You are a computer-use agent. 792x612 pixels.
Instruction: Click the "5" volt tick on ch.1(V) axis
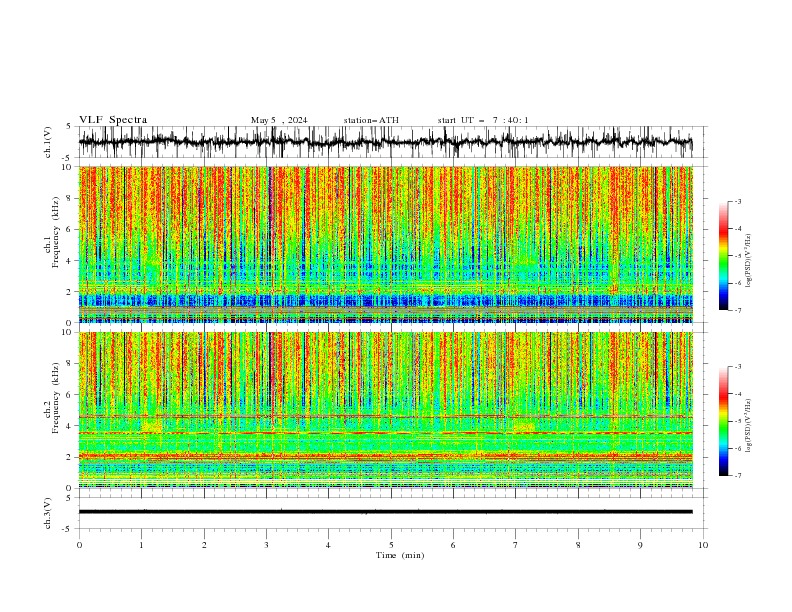click(70, 126)
